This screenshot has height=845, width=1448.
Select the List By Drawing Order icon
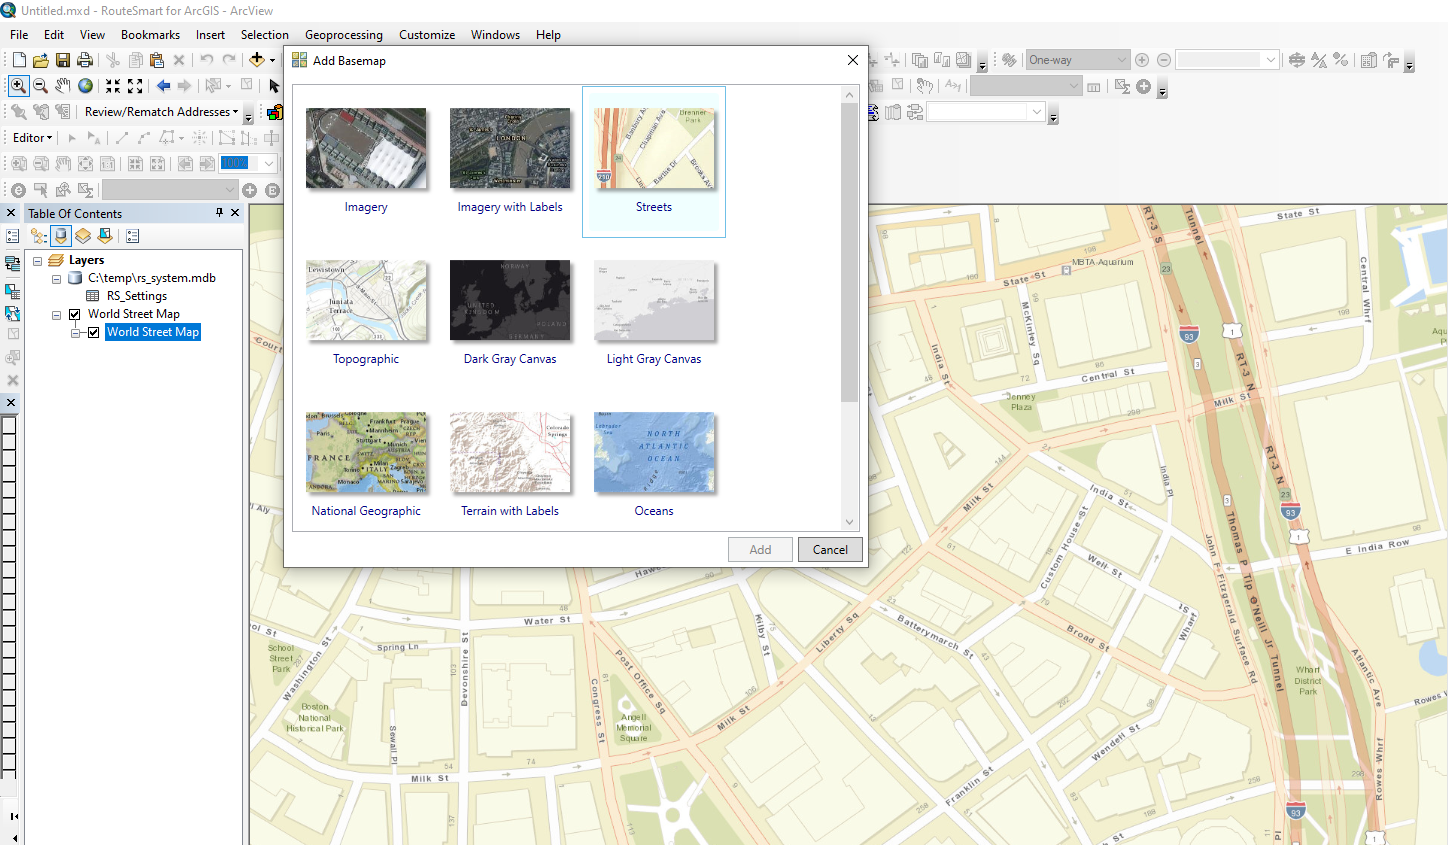click(38, 236)
